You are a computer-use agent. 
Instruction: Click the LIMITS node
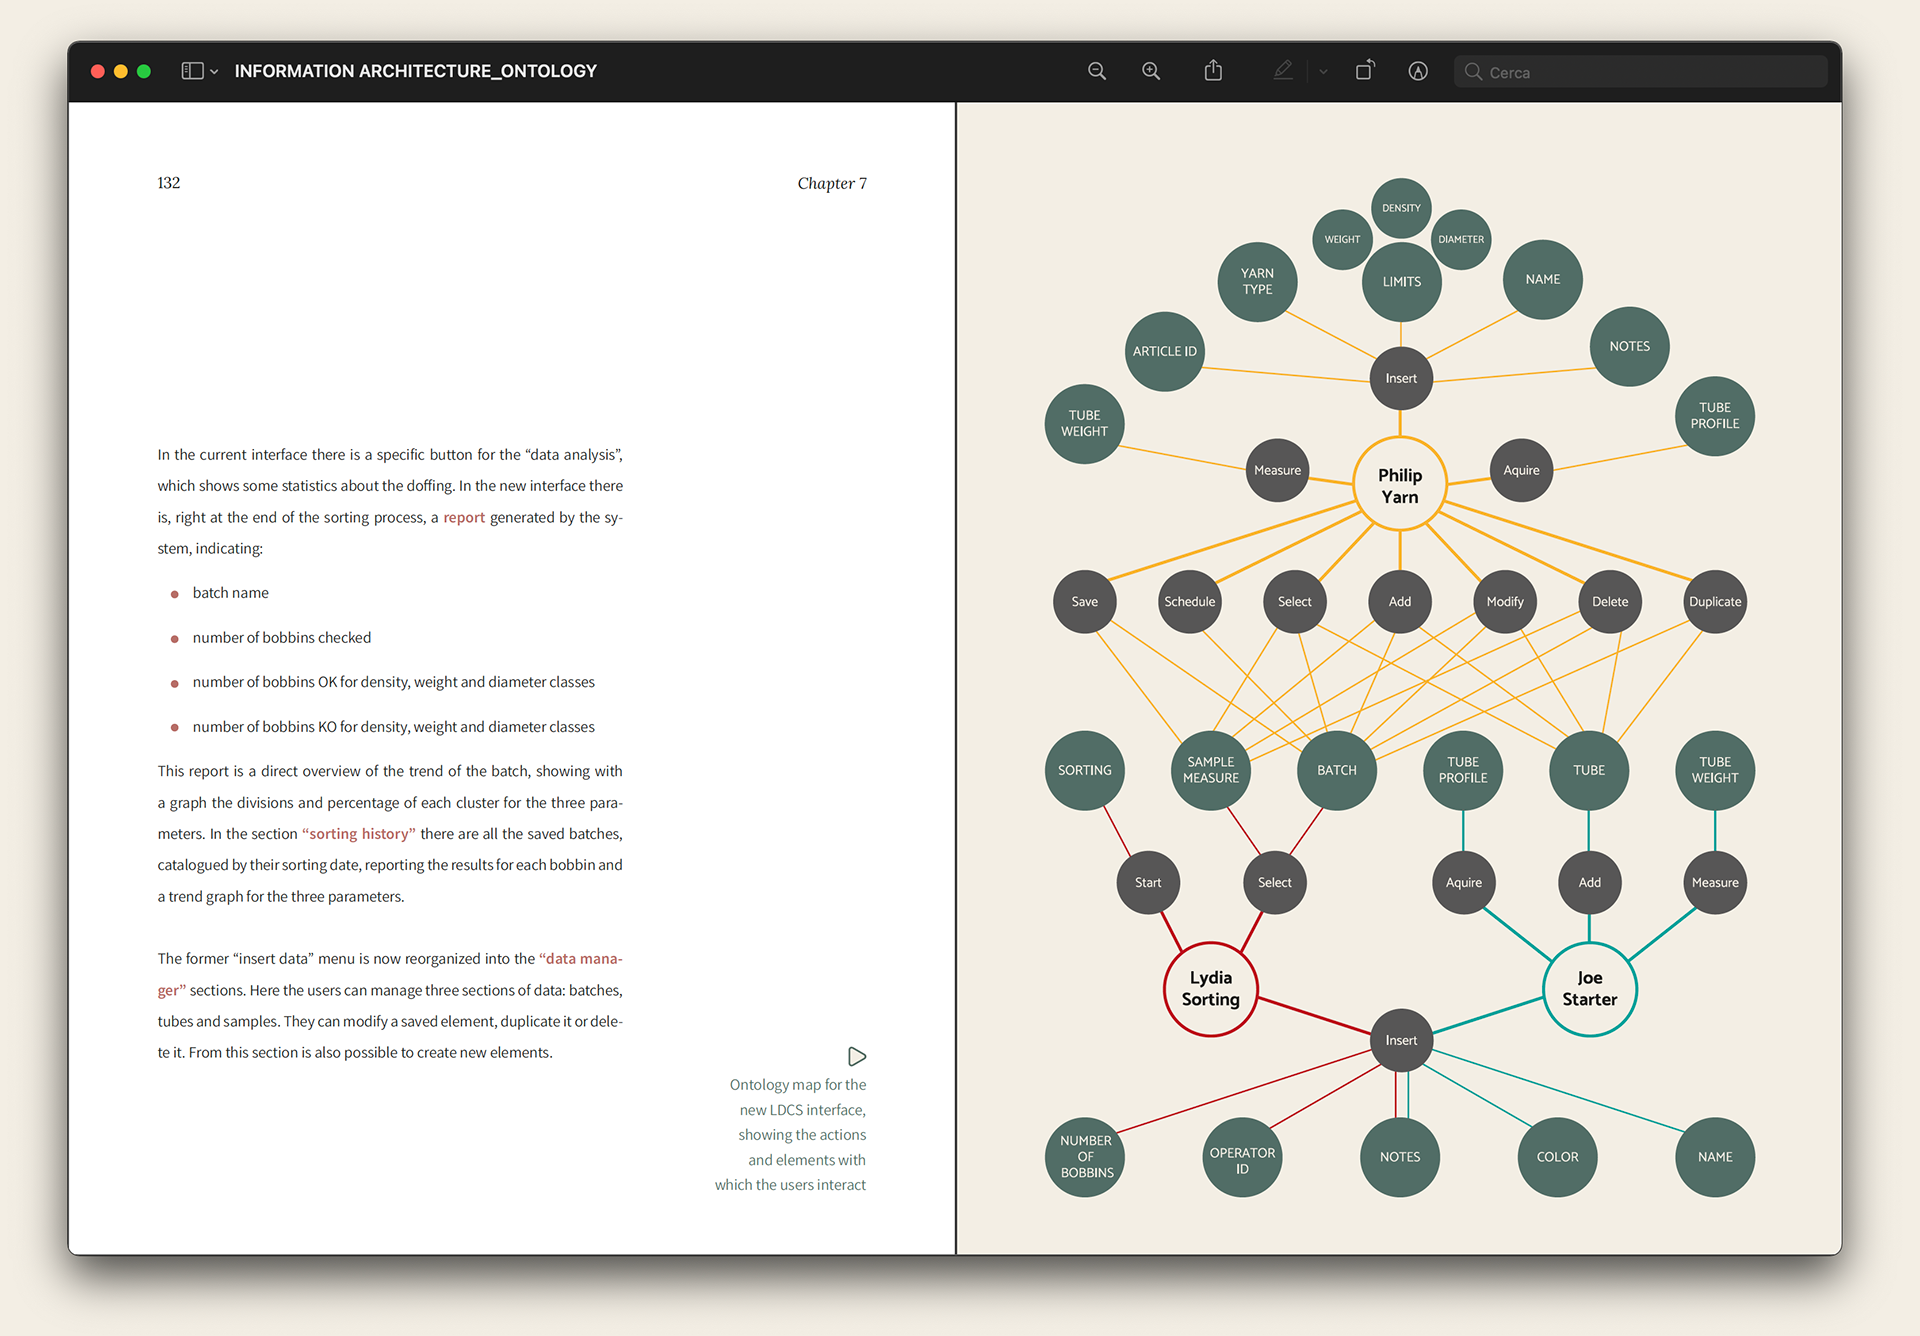click(x=1401, y=281)
